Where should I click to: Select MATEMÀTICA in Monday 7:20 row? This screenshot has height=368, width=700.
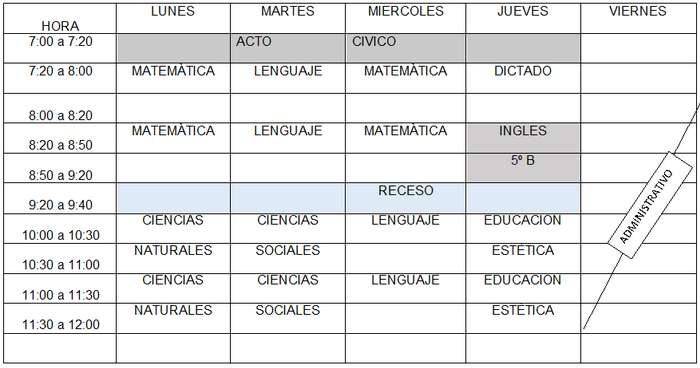coord(173,71)
